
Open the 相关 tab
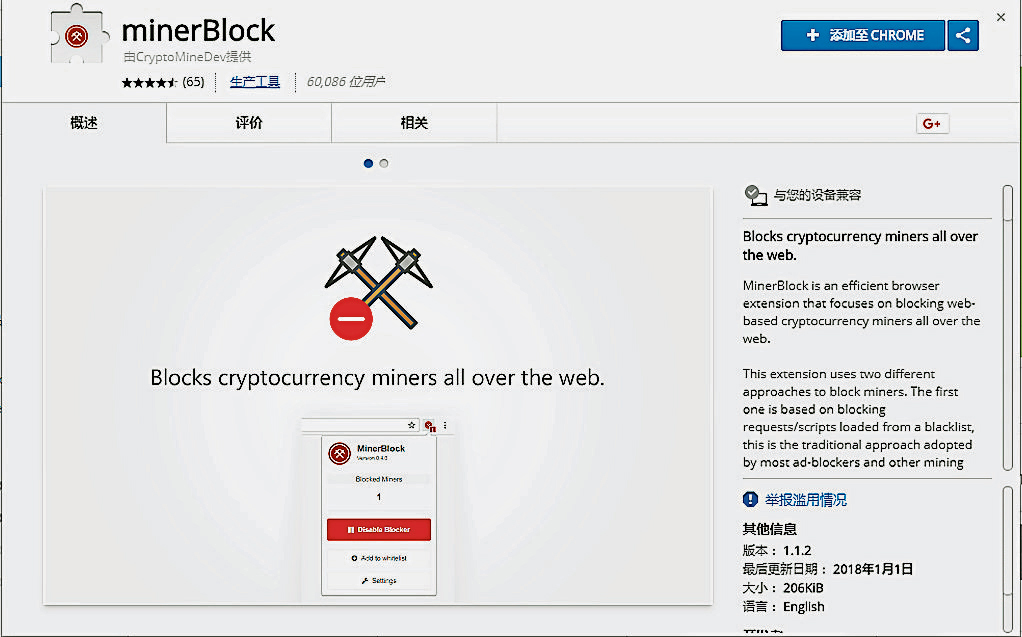(414, 123)
